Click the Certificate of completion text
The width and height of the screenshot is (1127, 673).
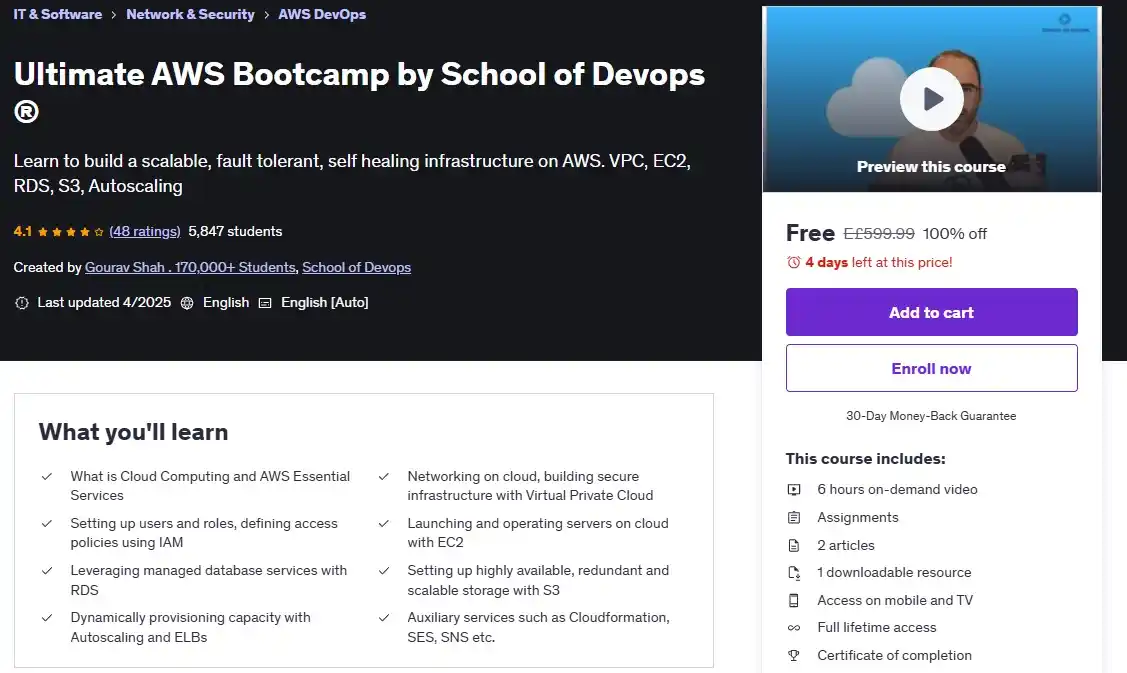[894, 656]
